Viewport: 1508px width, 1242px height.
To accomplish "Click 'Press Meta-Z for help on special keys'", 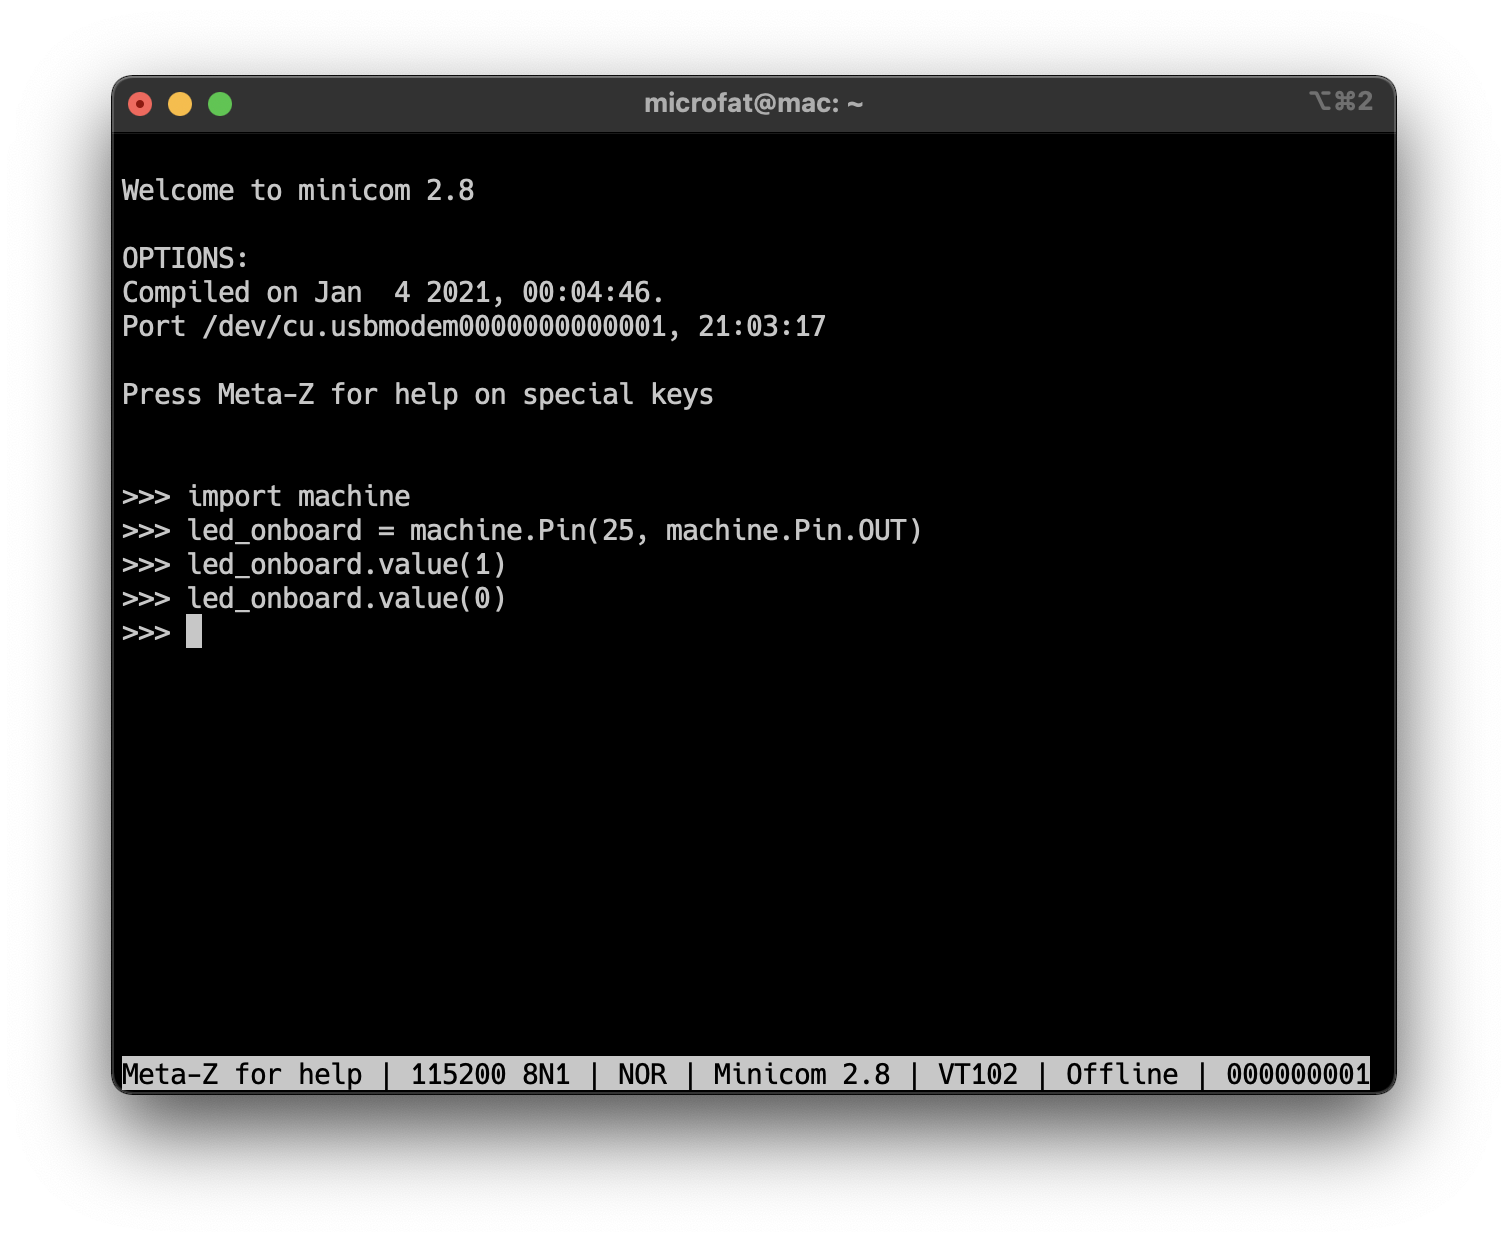I will point(418,394).
